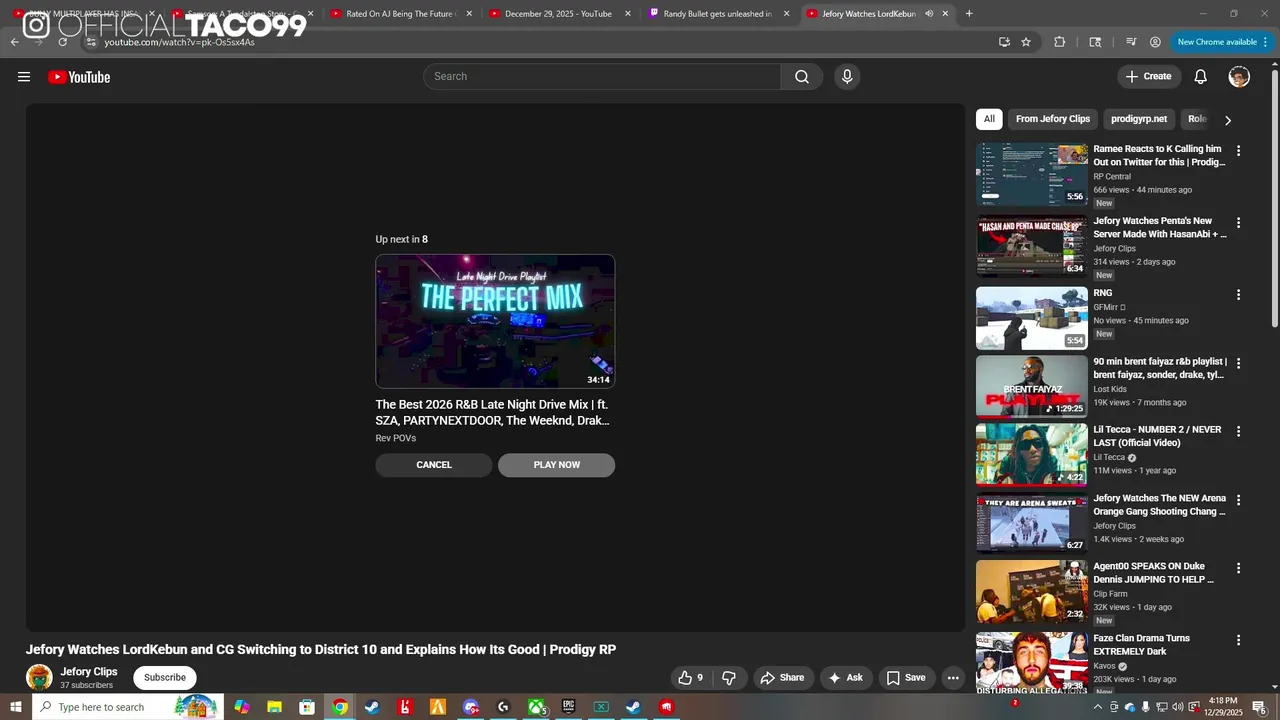Bookmark this page with the star

pyautogui.click(x=1026, y=42)
